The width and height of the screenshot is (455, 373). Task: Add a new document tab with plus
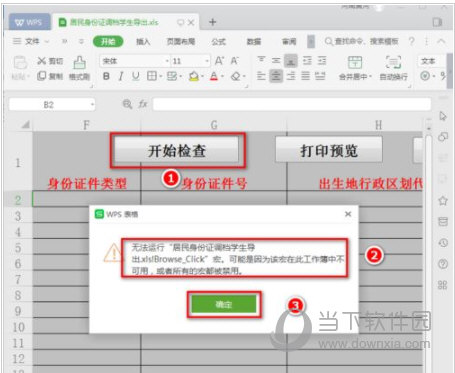click(212, 22)
